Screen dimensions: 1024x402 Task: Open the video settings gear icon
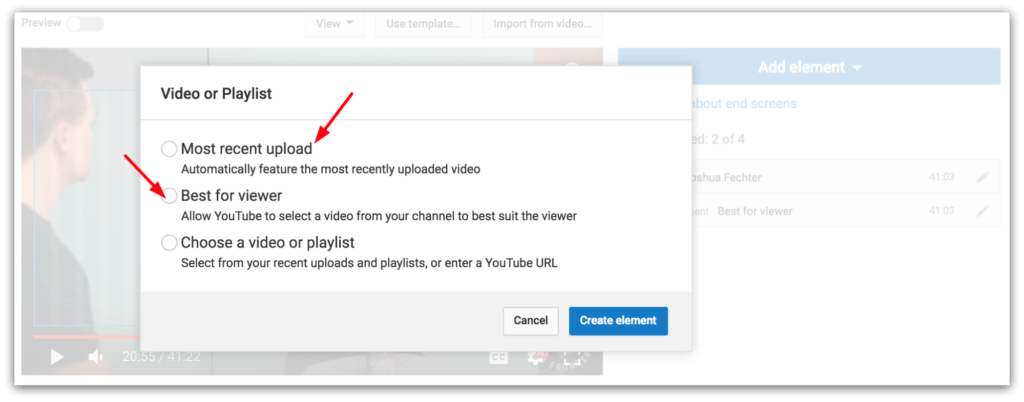click(x=536, y=356)
